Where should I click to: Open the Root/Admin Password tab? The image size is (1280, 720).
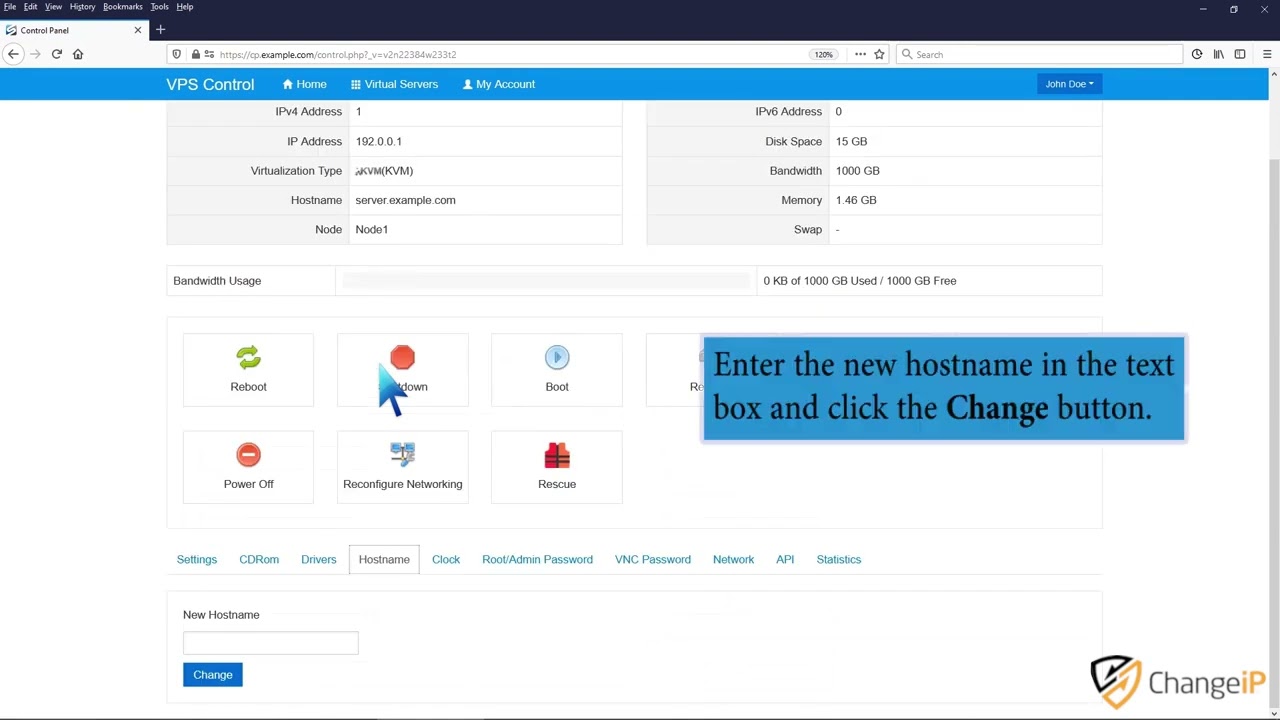click(537, 559)
